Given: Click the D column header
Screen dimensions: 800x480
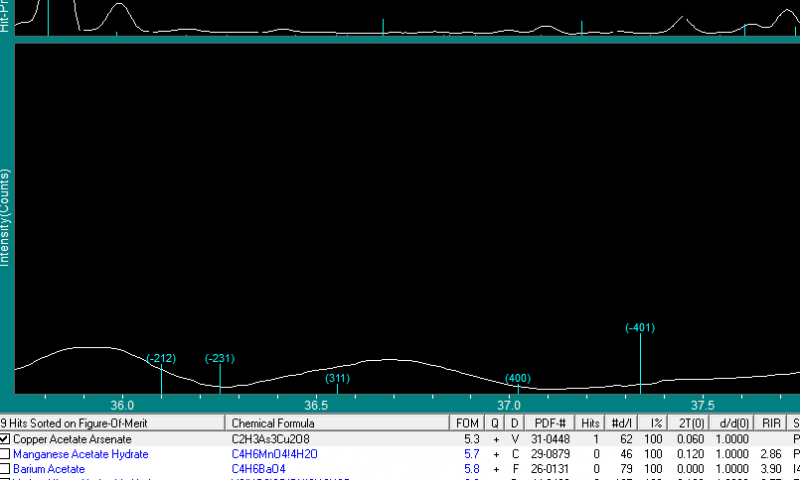Looking at the screenshot, I should 514,423.
